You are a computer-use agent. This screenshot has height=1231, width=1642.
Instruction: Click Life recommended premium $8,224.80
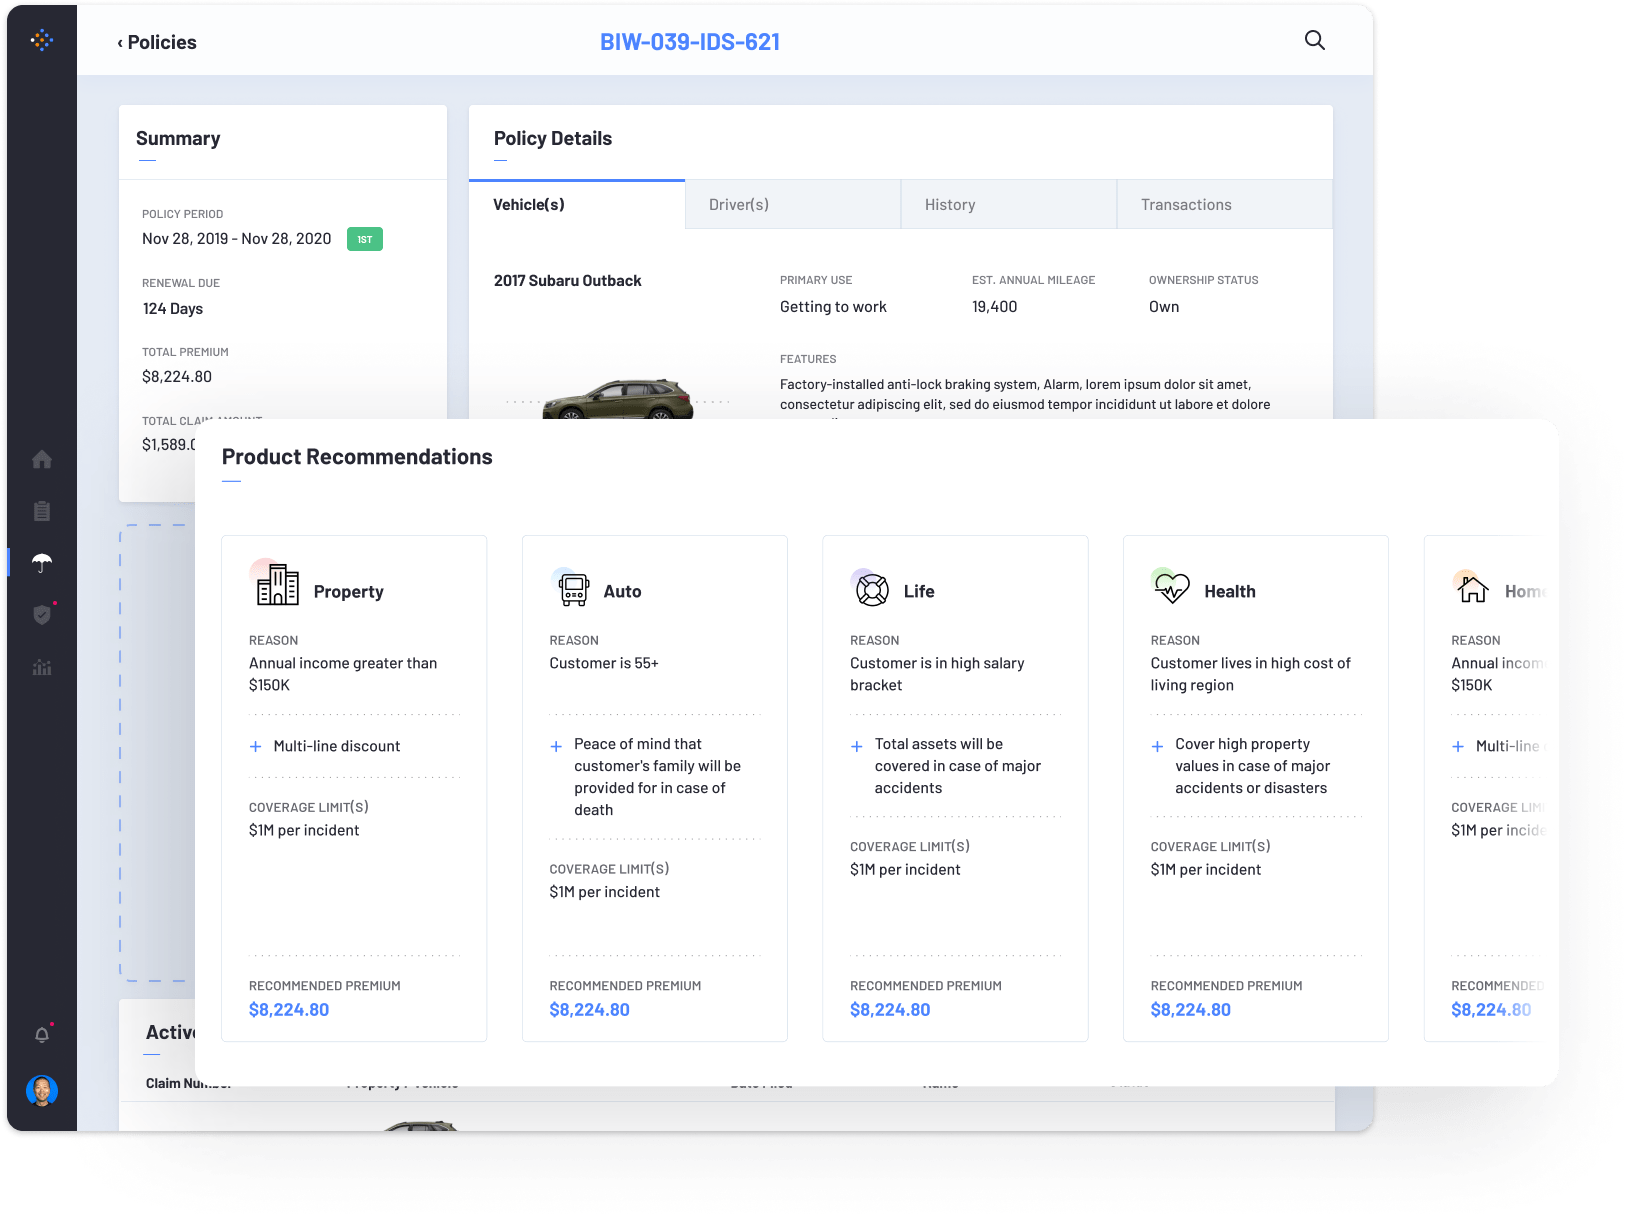tap(890, 1010)
